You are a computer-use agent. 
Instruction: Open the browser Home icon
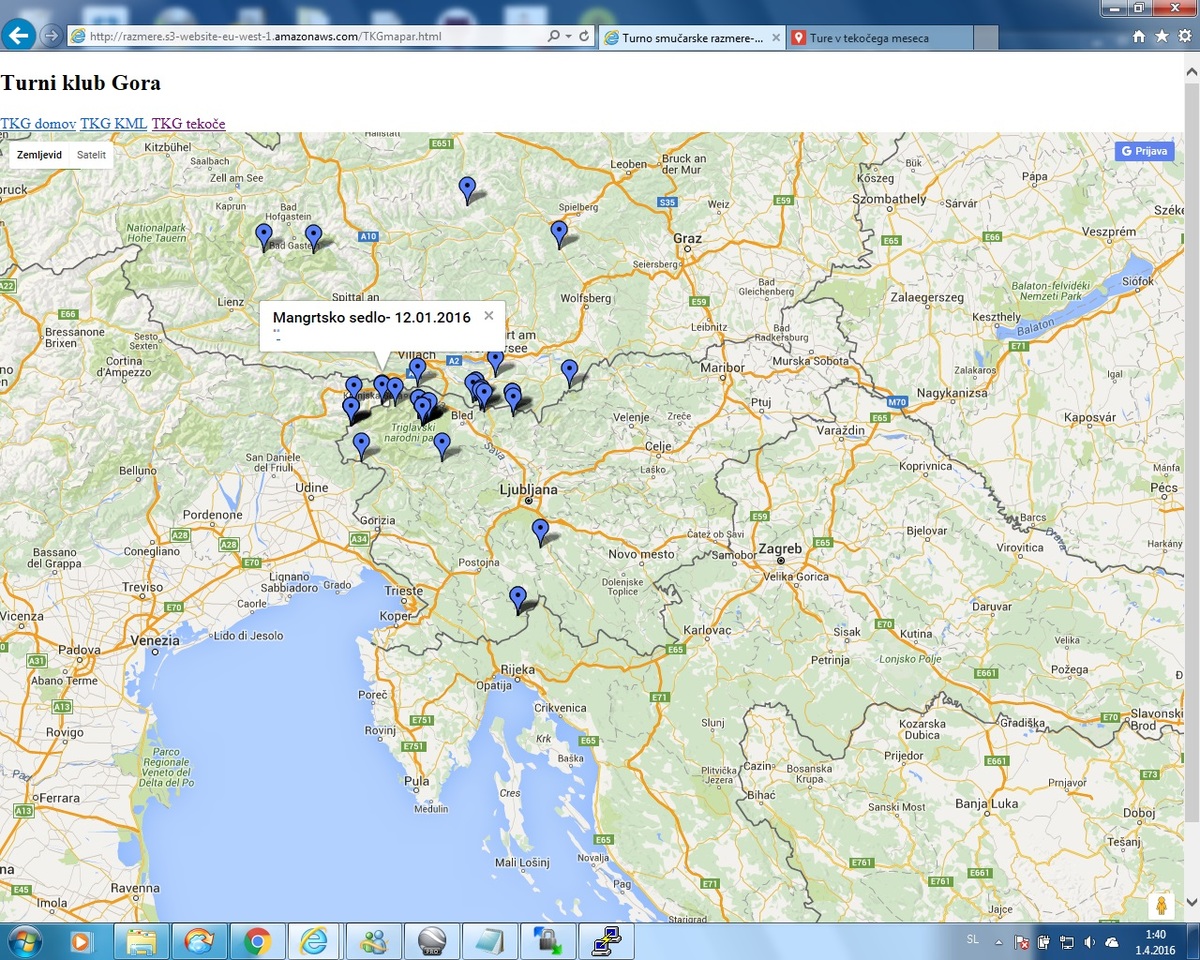(x=1139, y=37)
